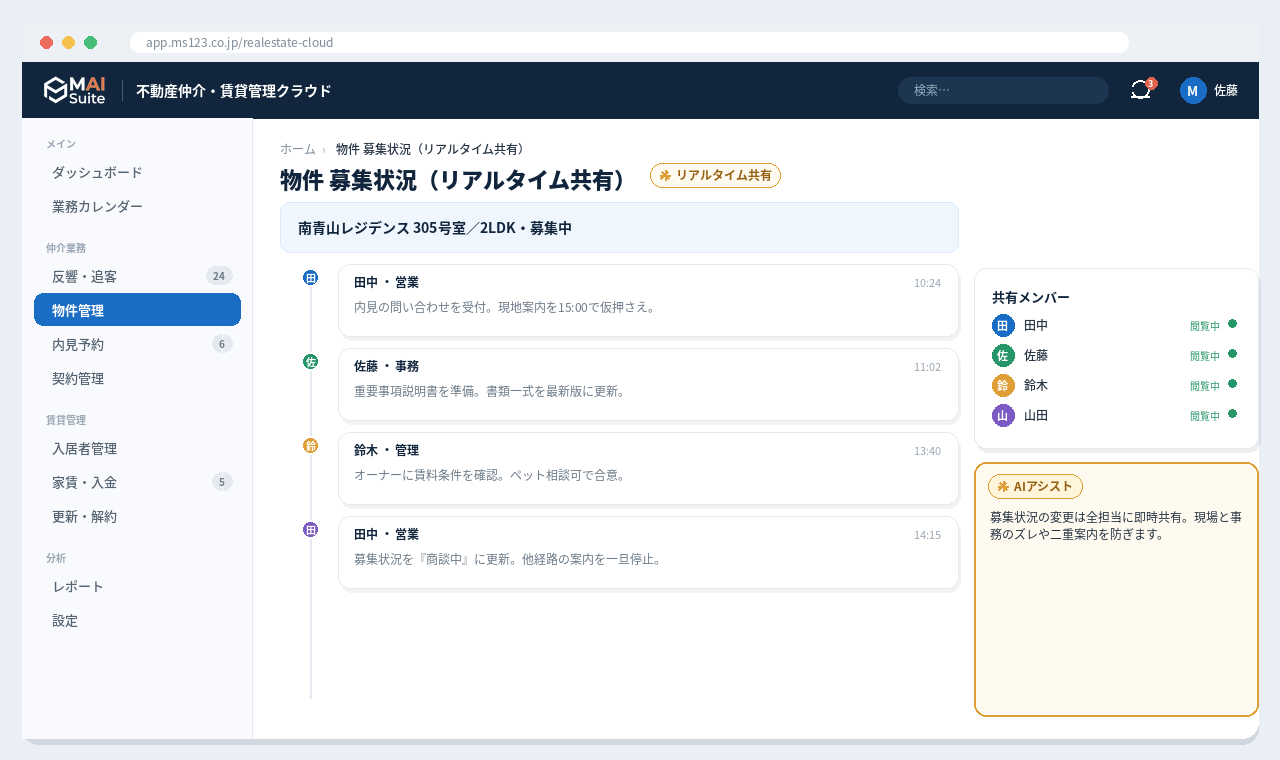
Task: Click the sparkle icon in リアルタイム共有 badge
Action: click(x=665, y=175)
